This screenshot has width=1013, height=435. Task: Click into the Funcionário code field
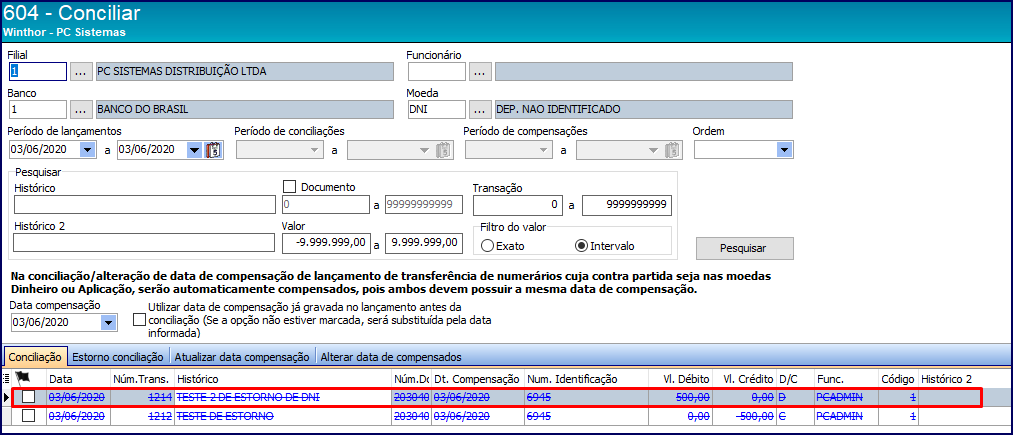click(437, 71)
